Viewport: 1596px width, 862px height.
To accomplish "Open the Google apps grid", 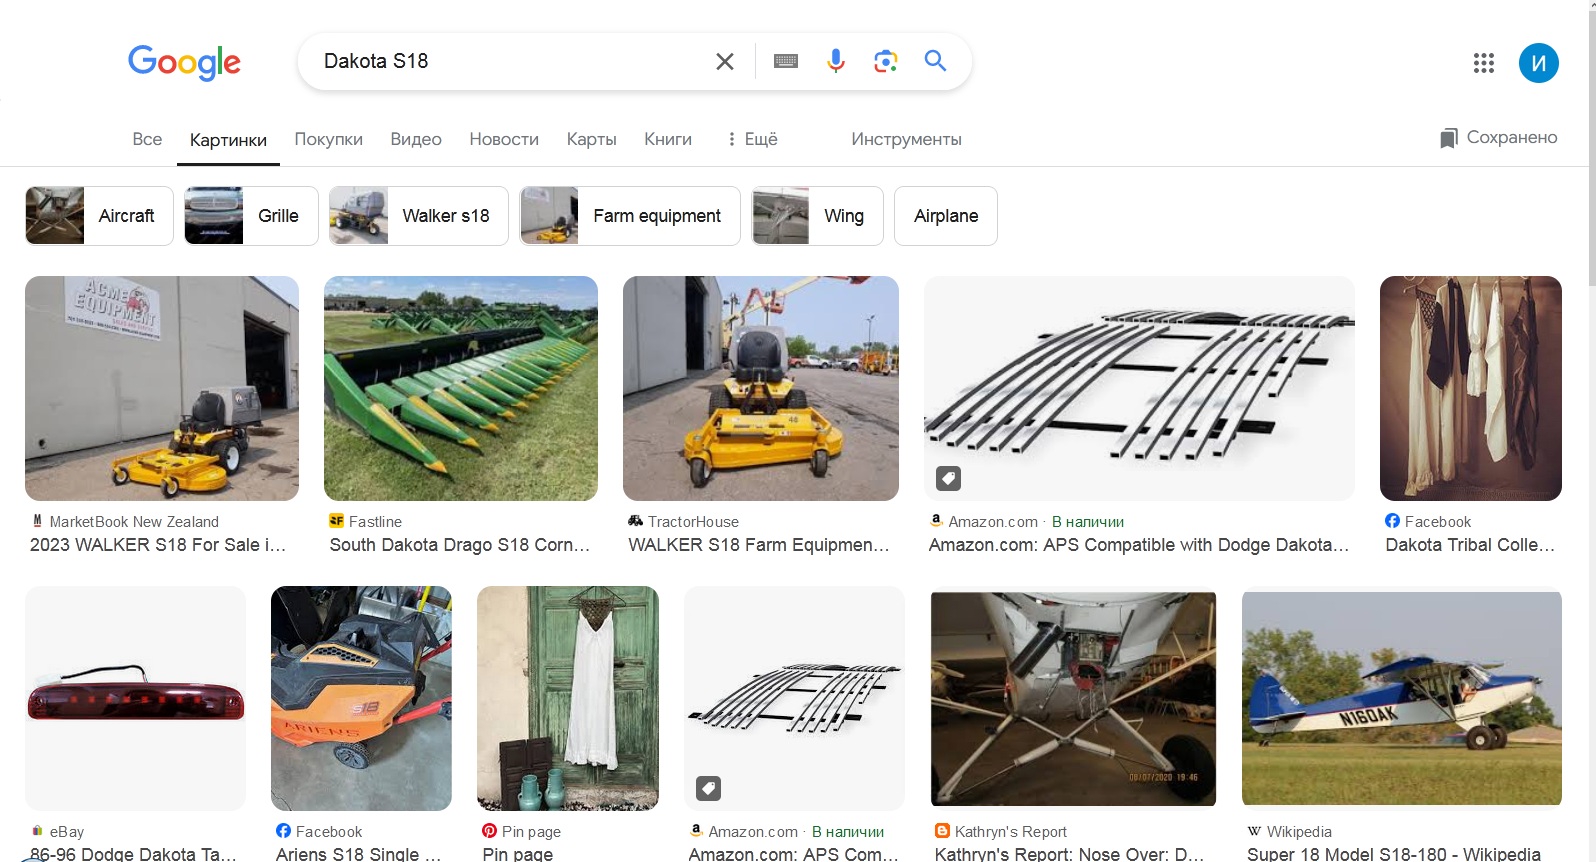I will [1484, 63].
